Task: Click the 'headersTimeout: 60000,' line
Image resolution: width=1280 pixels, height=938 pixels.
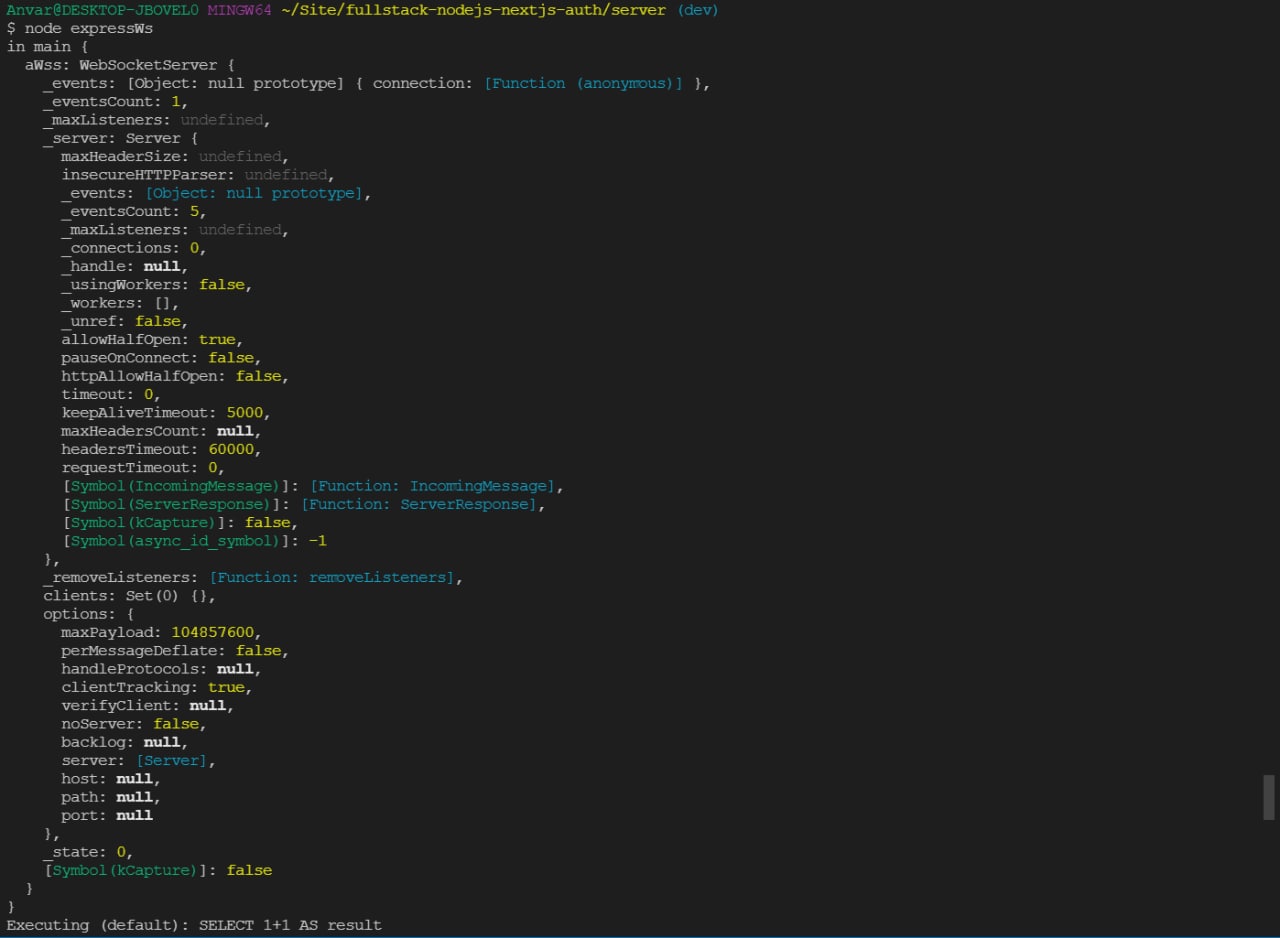Action: tap(162, 449)
